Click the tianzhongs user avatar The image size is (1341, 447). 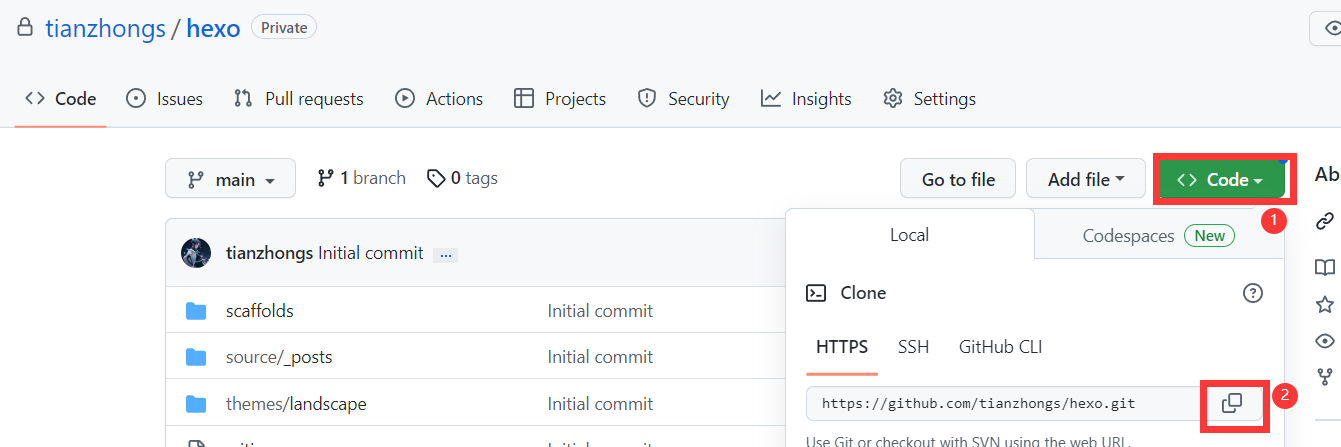pyautogui.click(x=196, y=253)
